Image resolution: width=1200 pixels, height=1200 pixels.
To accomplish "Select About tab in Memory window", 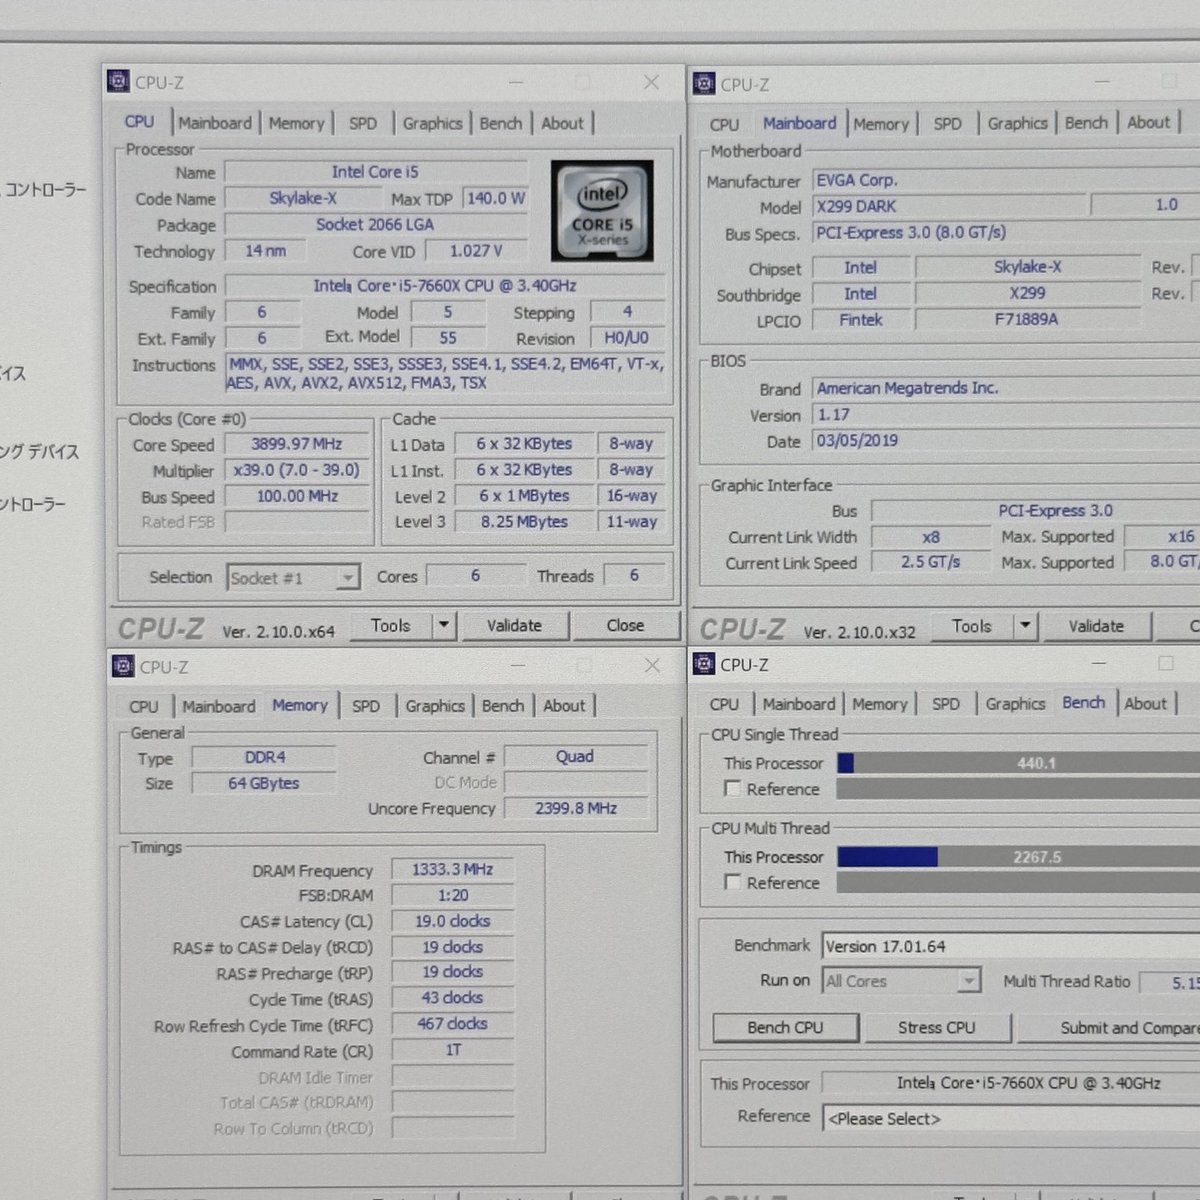I will [564, 706].
